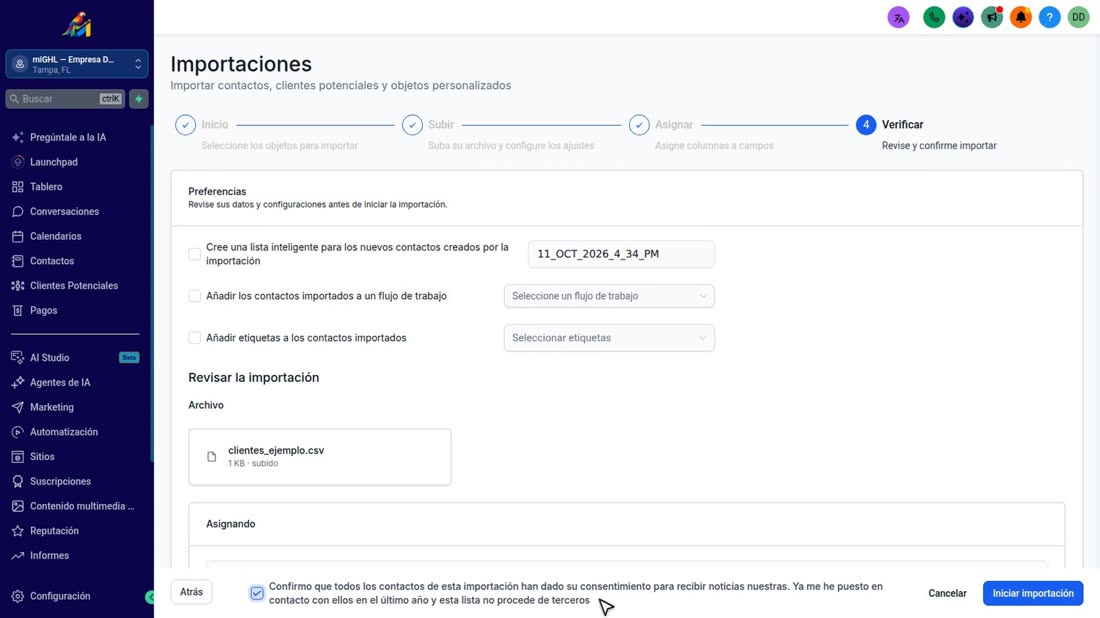This screenshot has height=618, width=1100.
Task: Click Iniciar importación button
Action: (x=1033, y=593)
